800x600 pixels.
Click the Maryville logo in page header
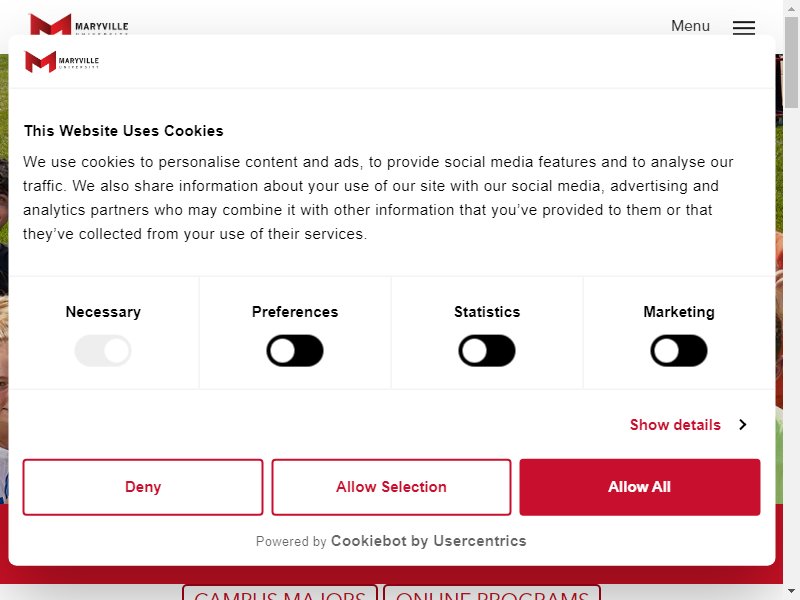79,25
